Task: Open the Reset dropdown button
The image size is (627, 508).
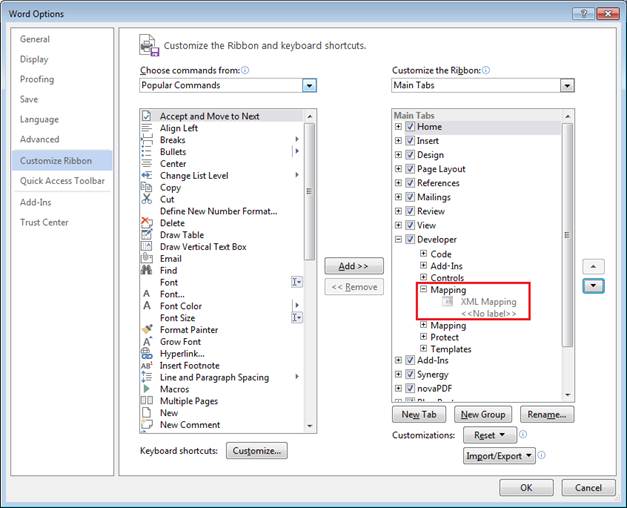Action: (x=490, y=435)
